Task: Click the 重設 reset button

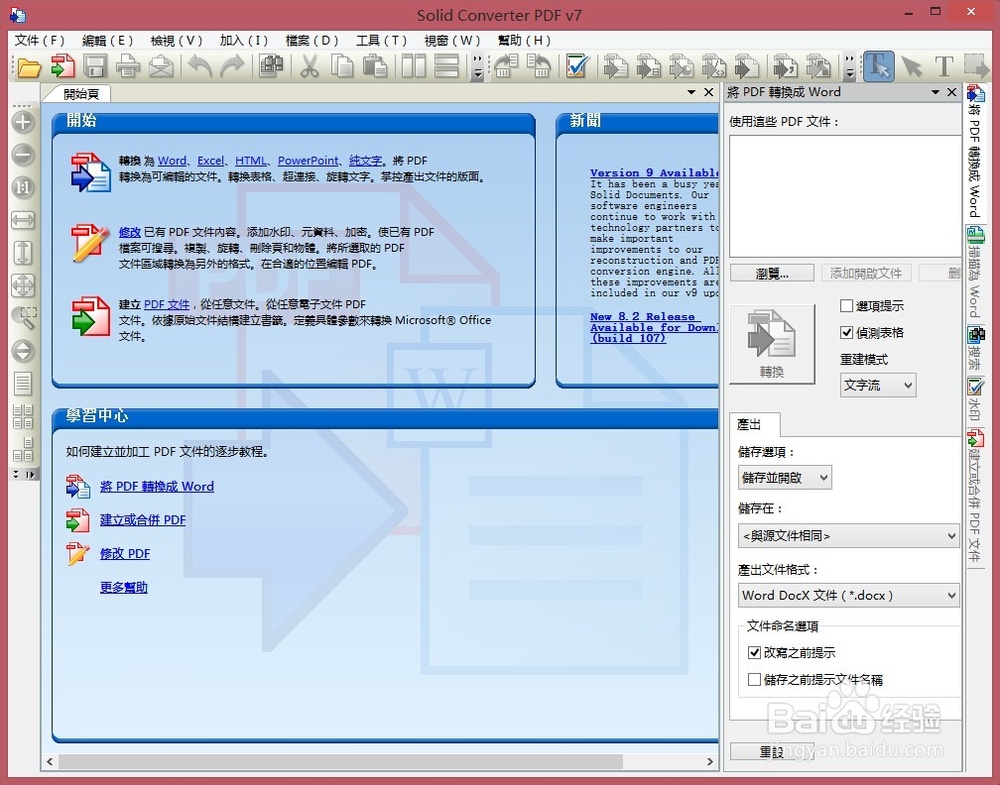Action: [x=772, y=752]
